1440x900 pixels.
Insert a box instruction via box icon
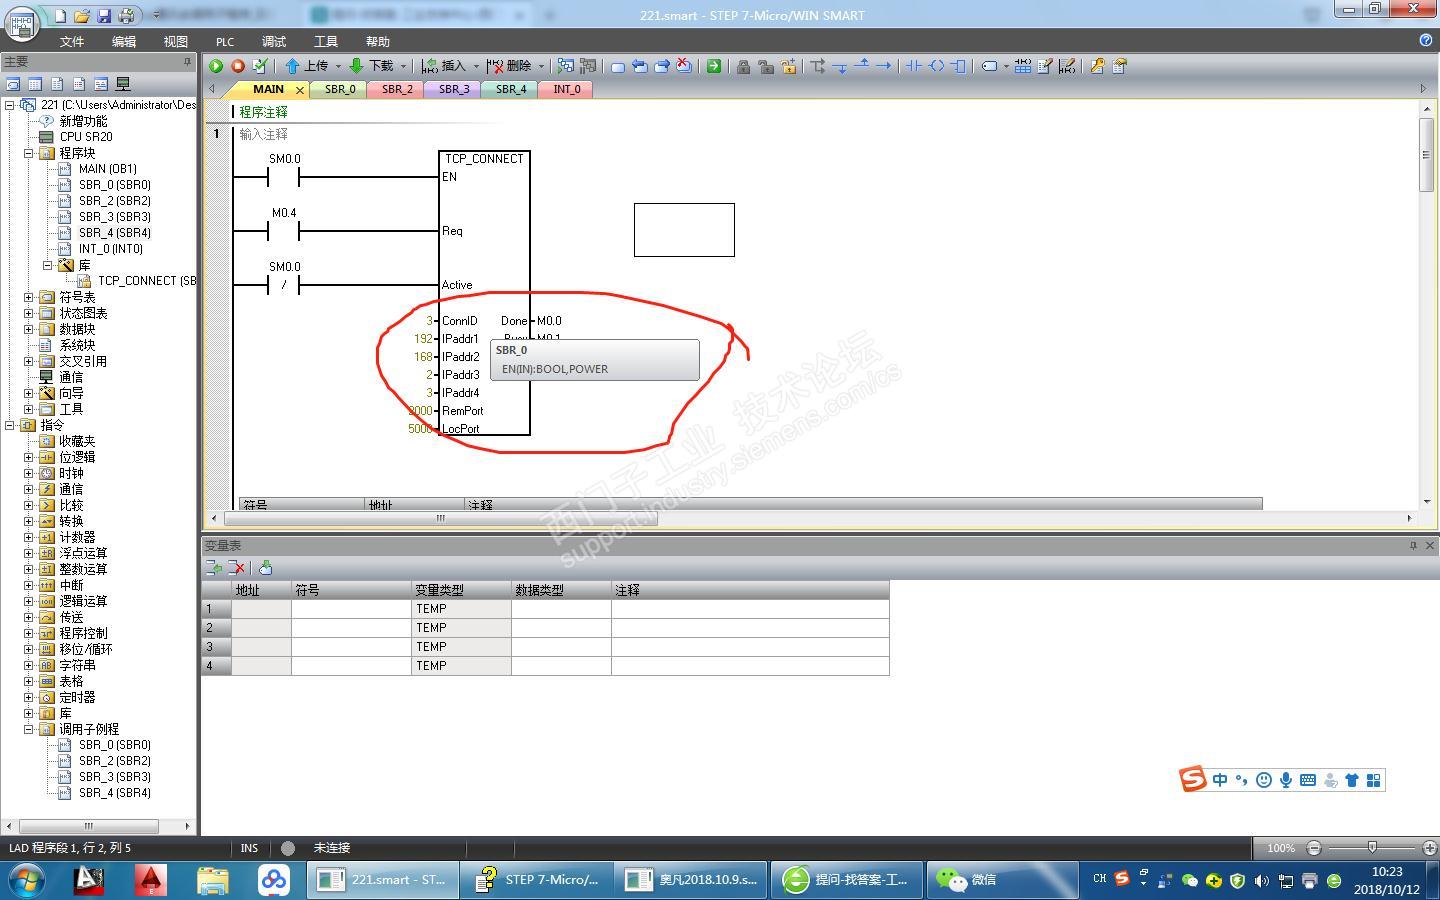pos(959,66)
